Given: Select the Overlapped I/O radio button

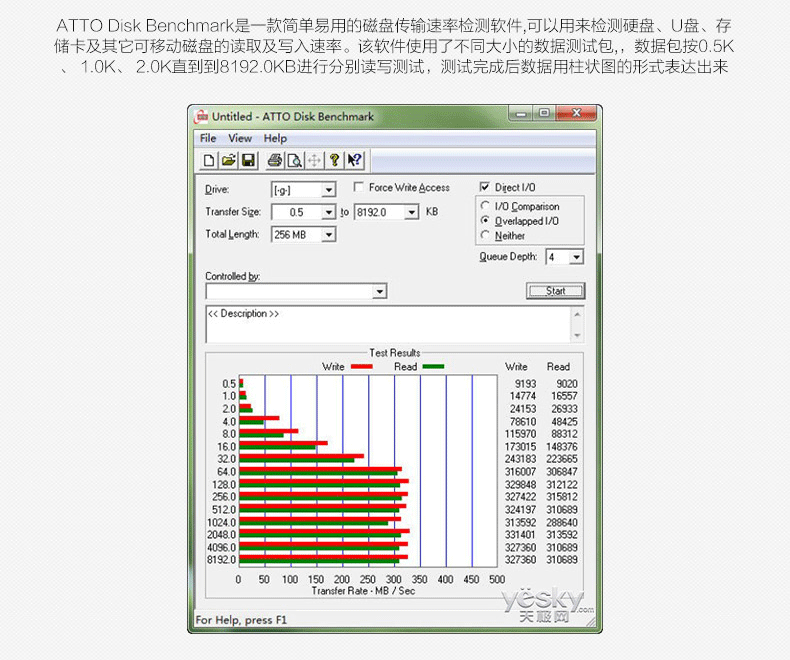Looking at the screenshot, I should coord(485,220).
